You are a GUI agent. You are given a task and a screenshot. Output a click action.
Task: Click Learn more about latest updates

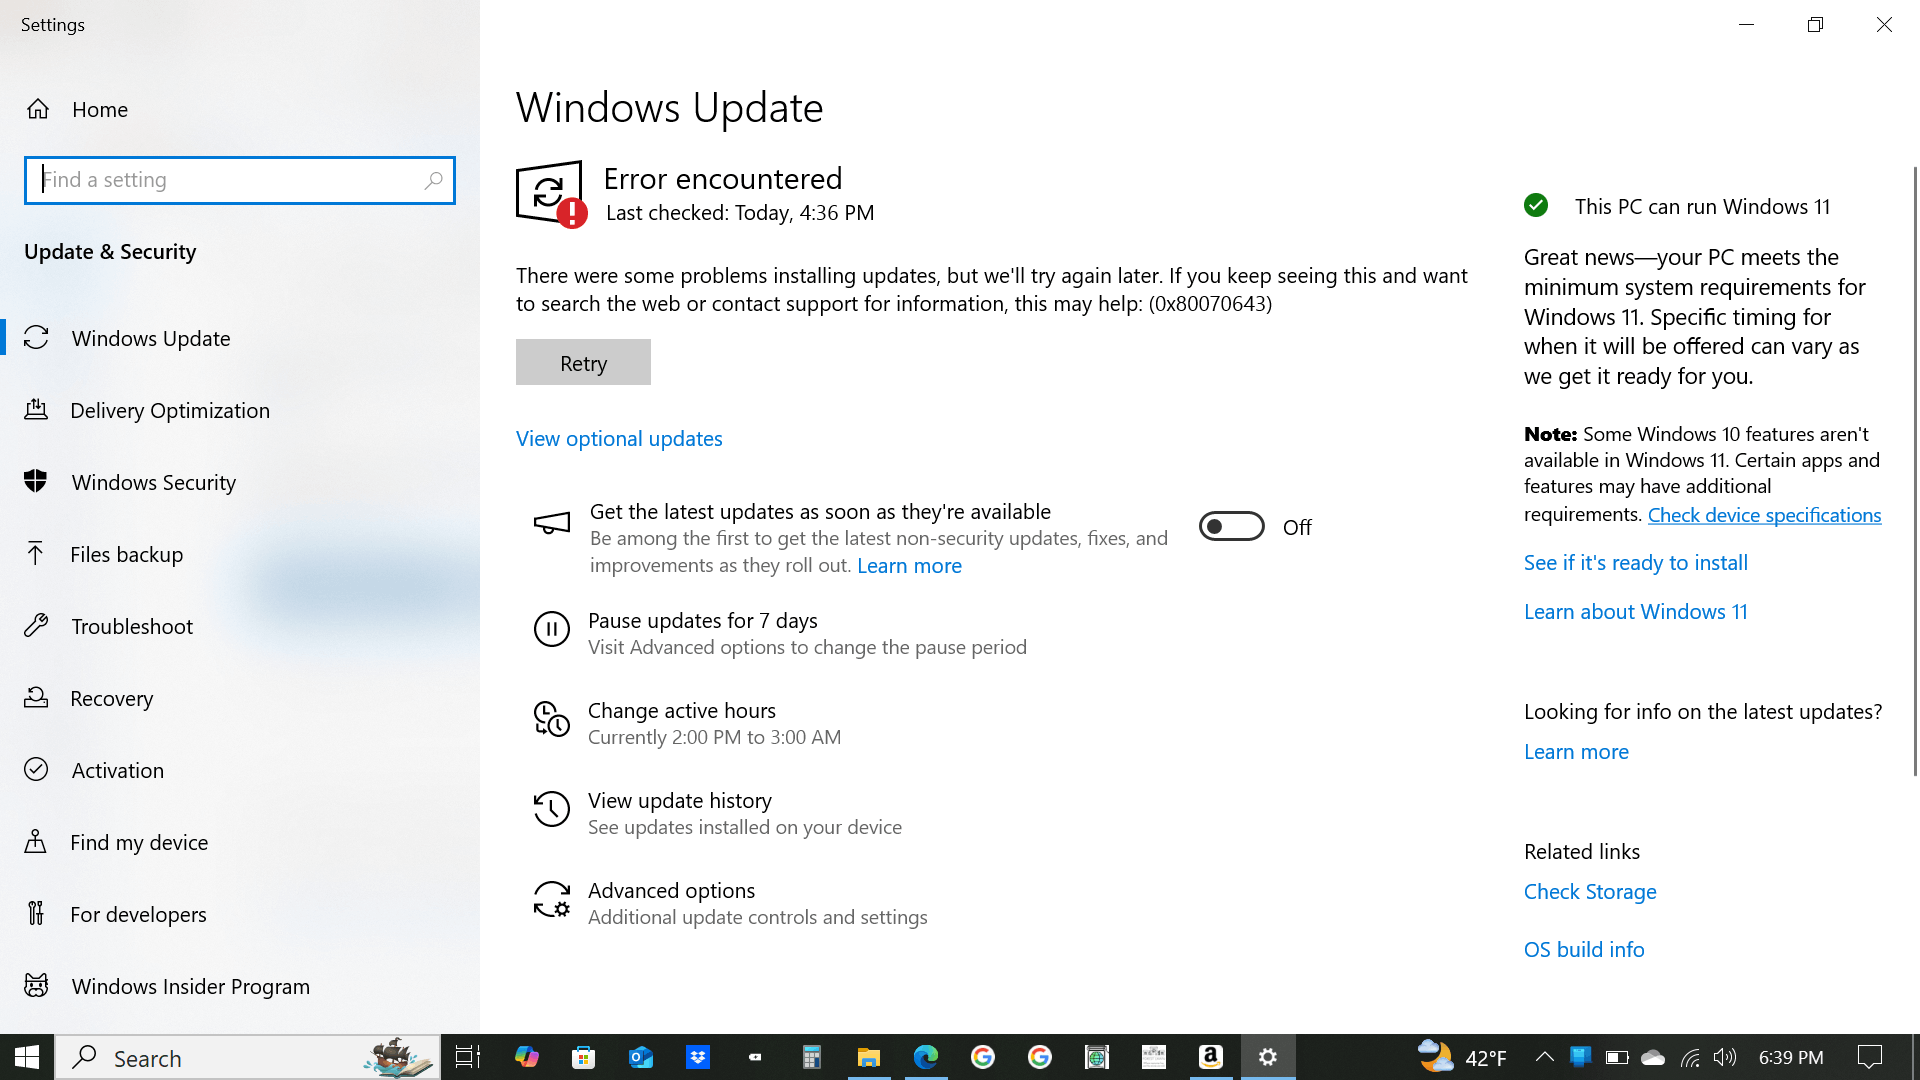(1576, 751)
